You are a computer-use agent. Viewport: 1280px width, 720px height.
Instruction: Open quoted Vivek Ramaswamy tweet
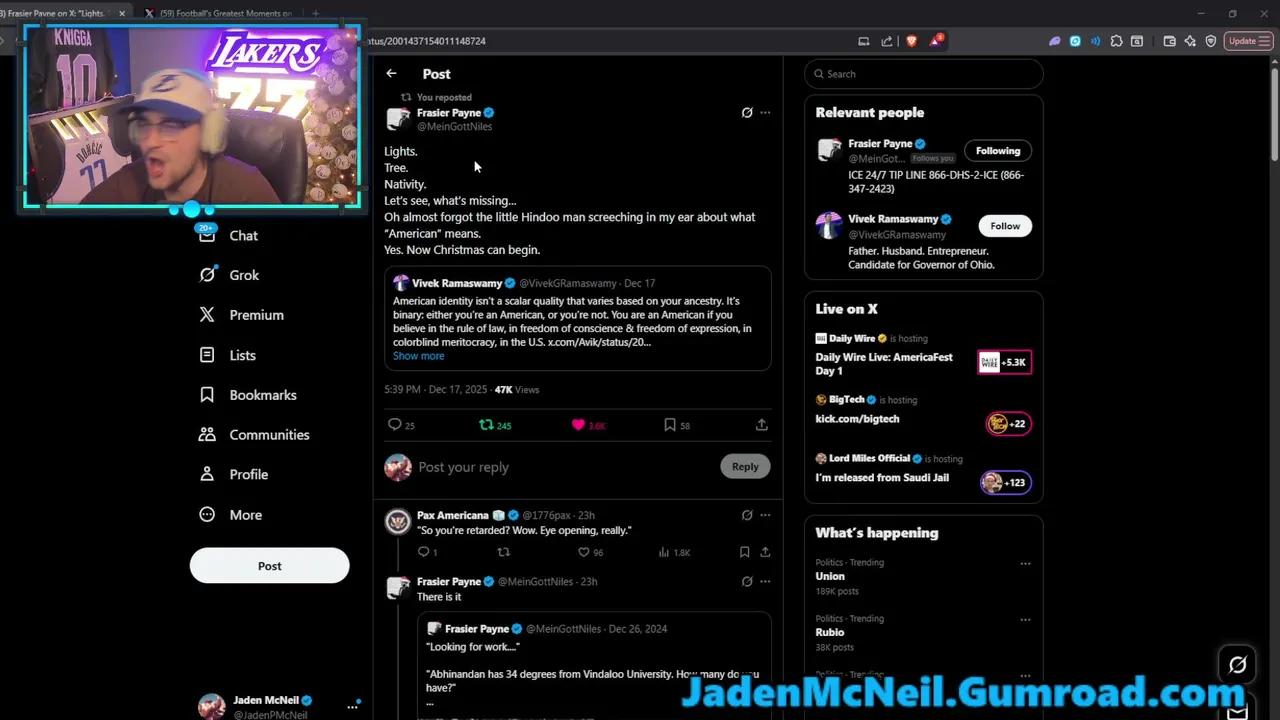[x=577, y=318]
